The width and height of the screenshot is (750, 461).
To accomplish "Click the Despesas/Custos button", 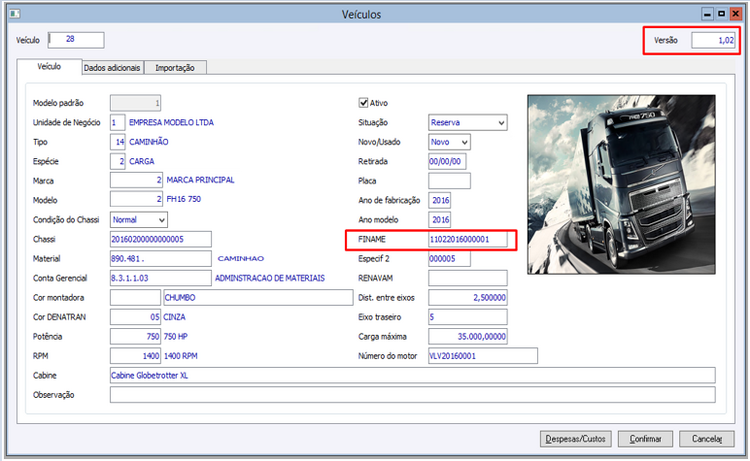I will click(576, 439).
